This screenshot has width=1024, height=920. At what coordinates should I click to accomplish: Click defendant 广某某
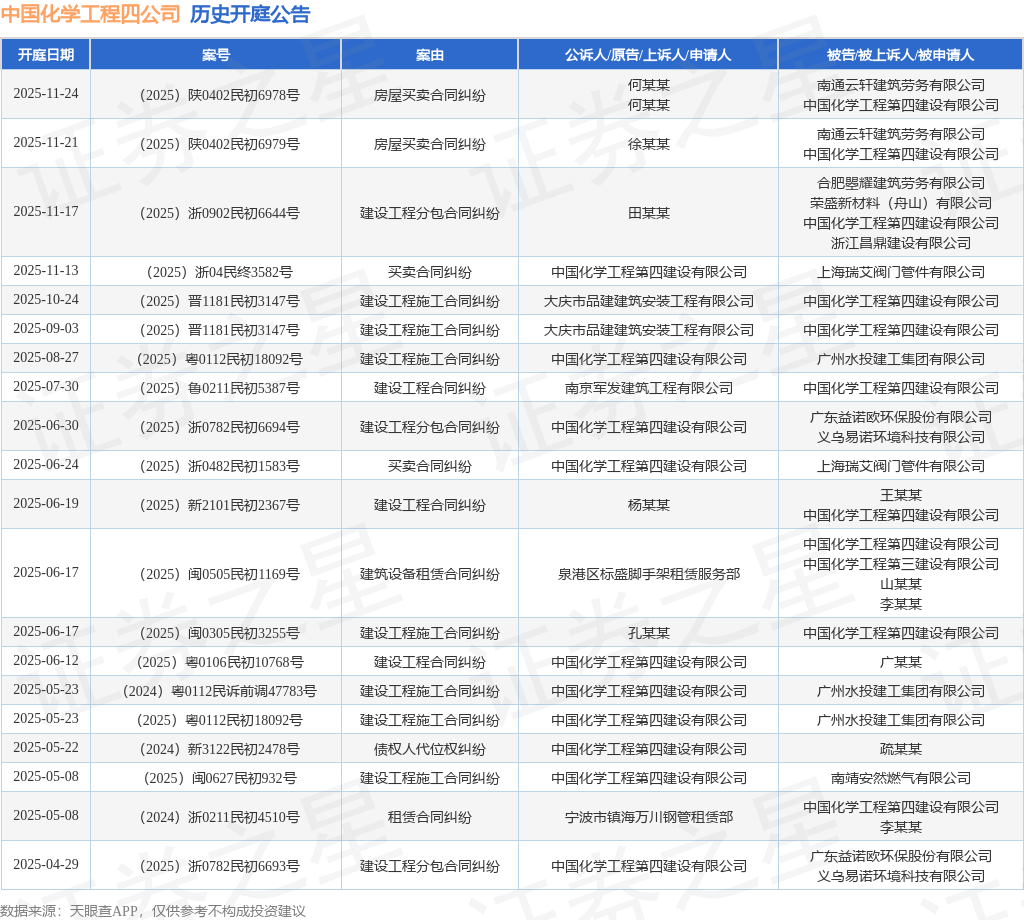click(x=901, y=663)
